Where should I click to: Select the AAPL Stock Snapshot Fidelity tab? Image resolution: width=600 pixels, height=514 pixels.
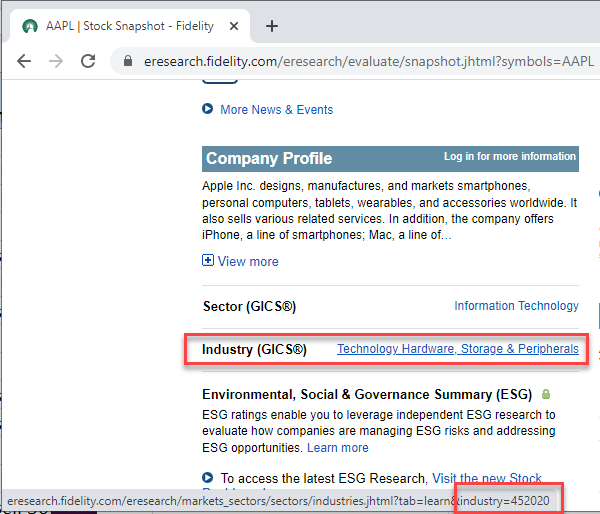click(x=130, y=26)
